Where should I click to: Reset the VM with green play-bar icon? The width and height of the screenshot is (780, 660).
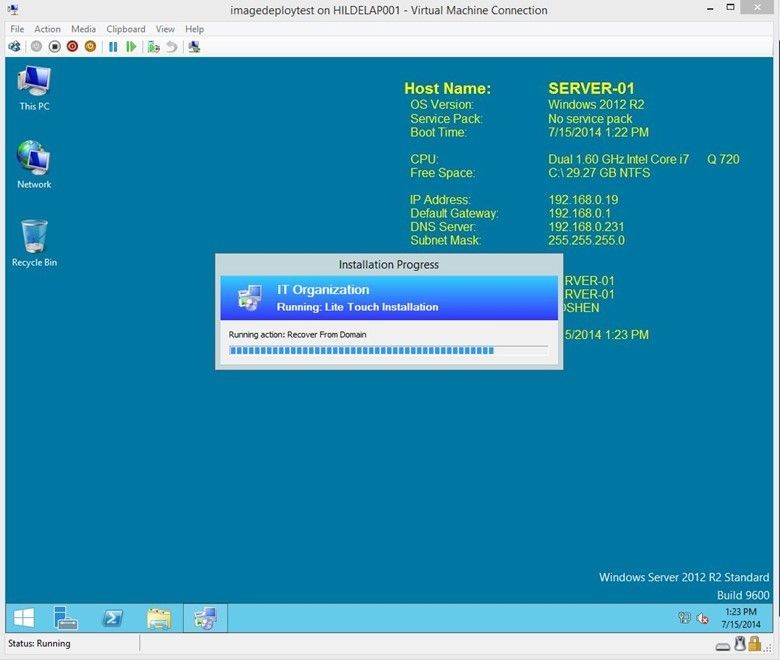(131, 47)
